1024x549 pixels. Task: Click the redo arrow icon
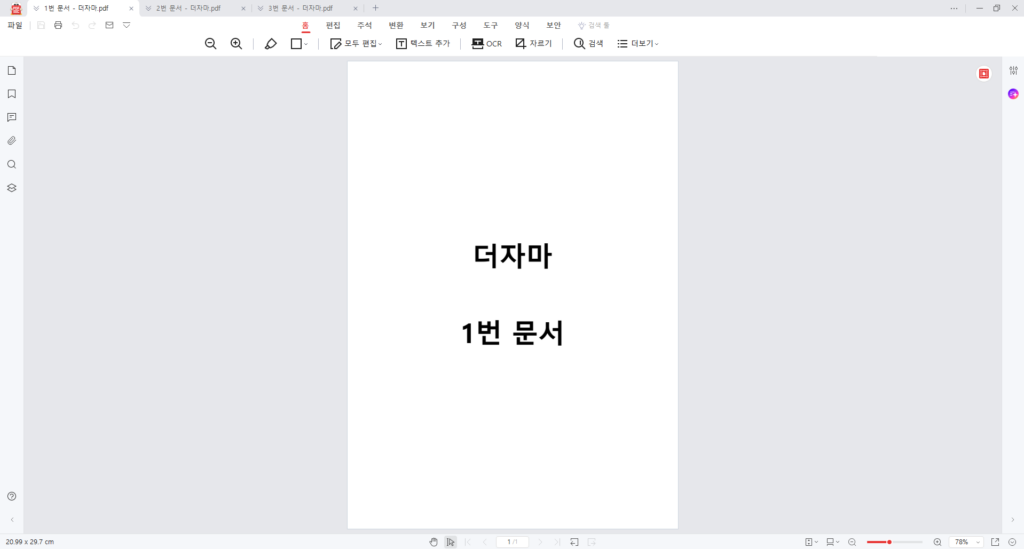click(92, 25)
